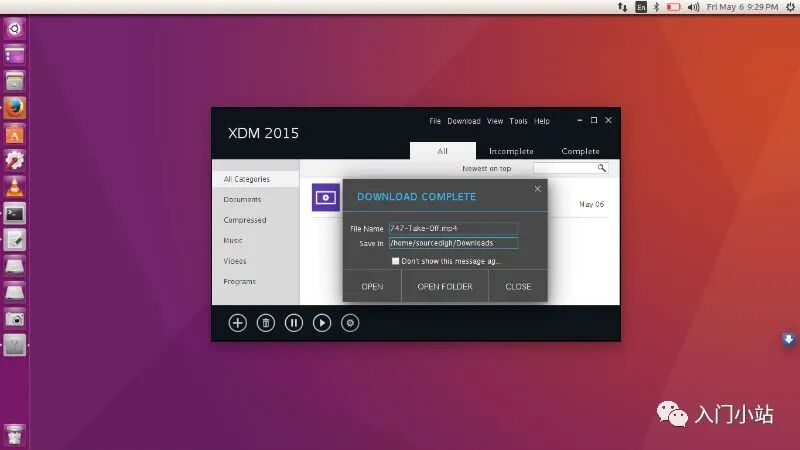
Task: Open the File menu in XDM
Action: point(435,121)
